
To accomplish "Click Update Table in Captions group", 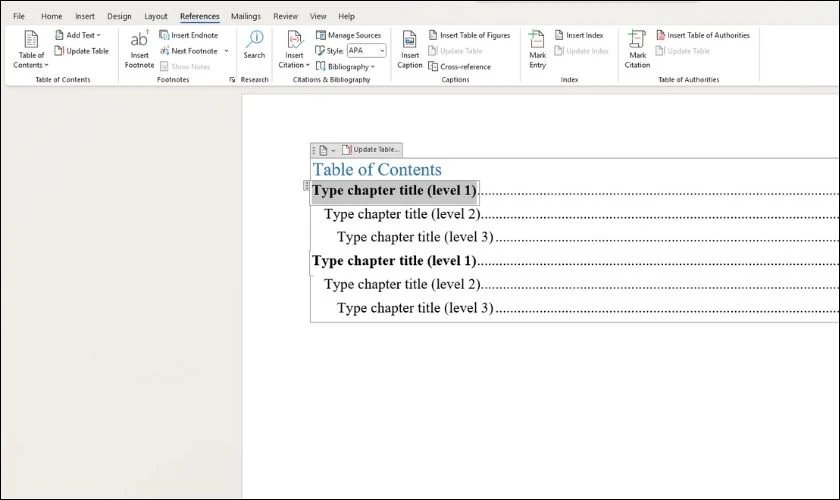I will tap(456, 51).
